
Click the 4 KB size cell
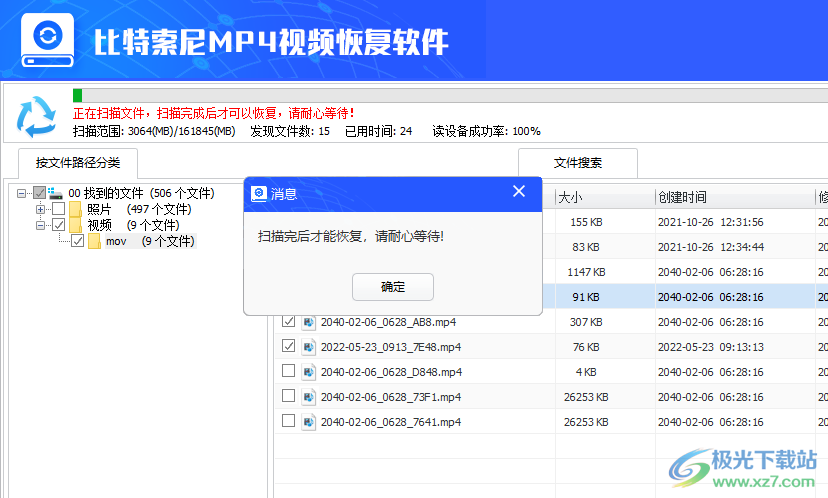pyautogui.click(x=586, y=372)
